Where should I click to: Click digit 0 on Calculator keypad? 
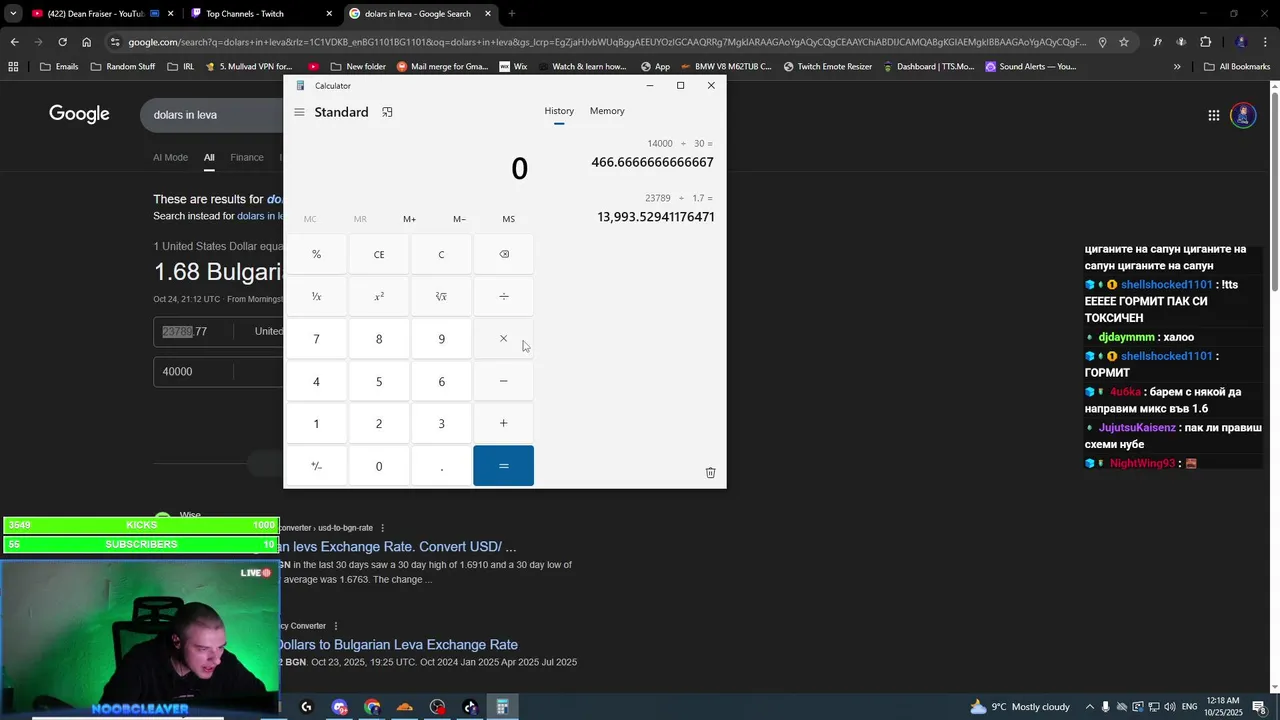pos(379,466)
